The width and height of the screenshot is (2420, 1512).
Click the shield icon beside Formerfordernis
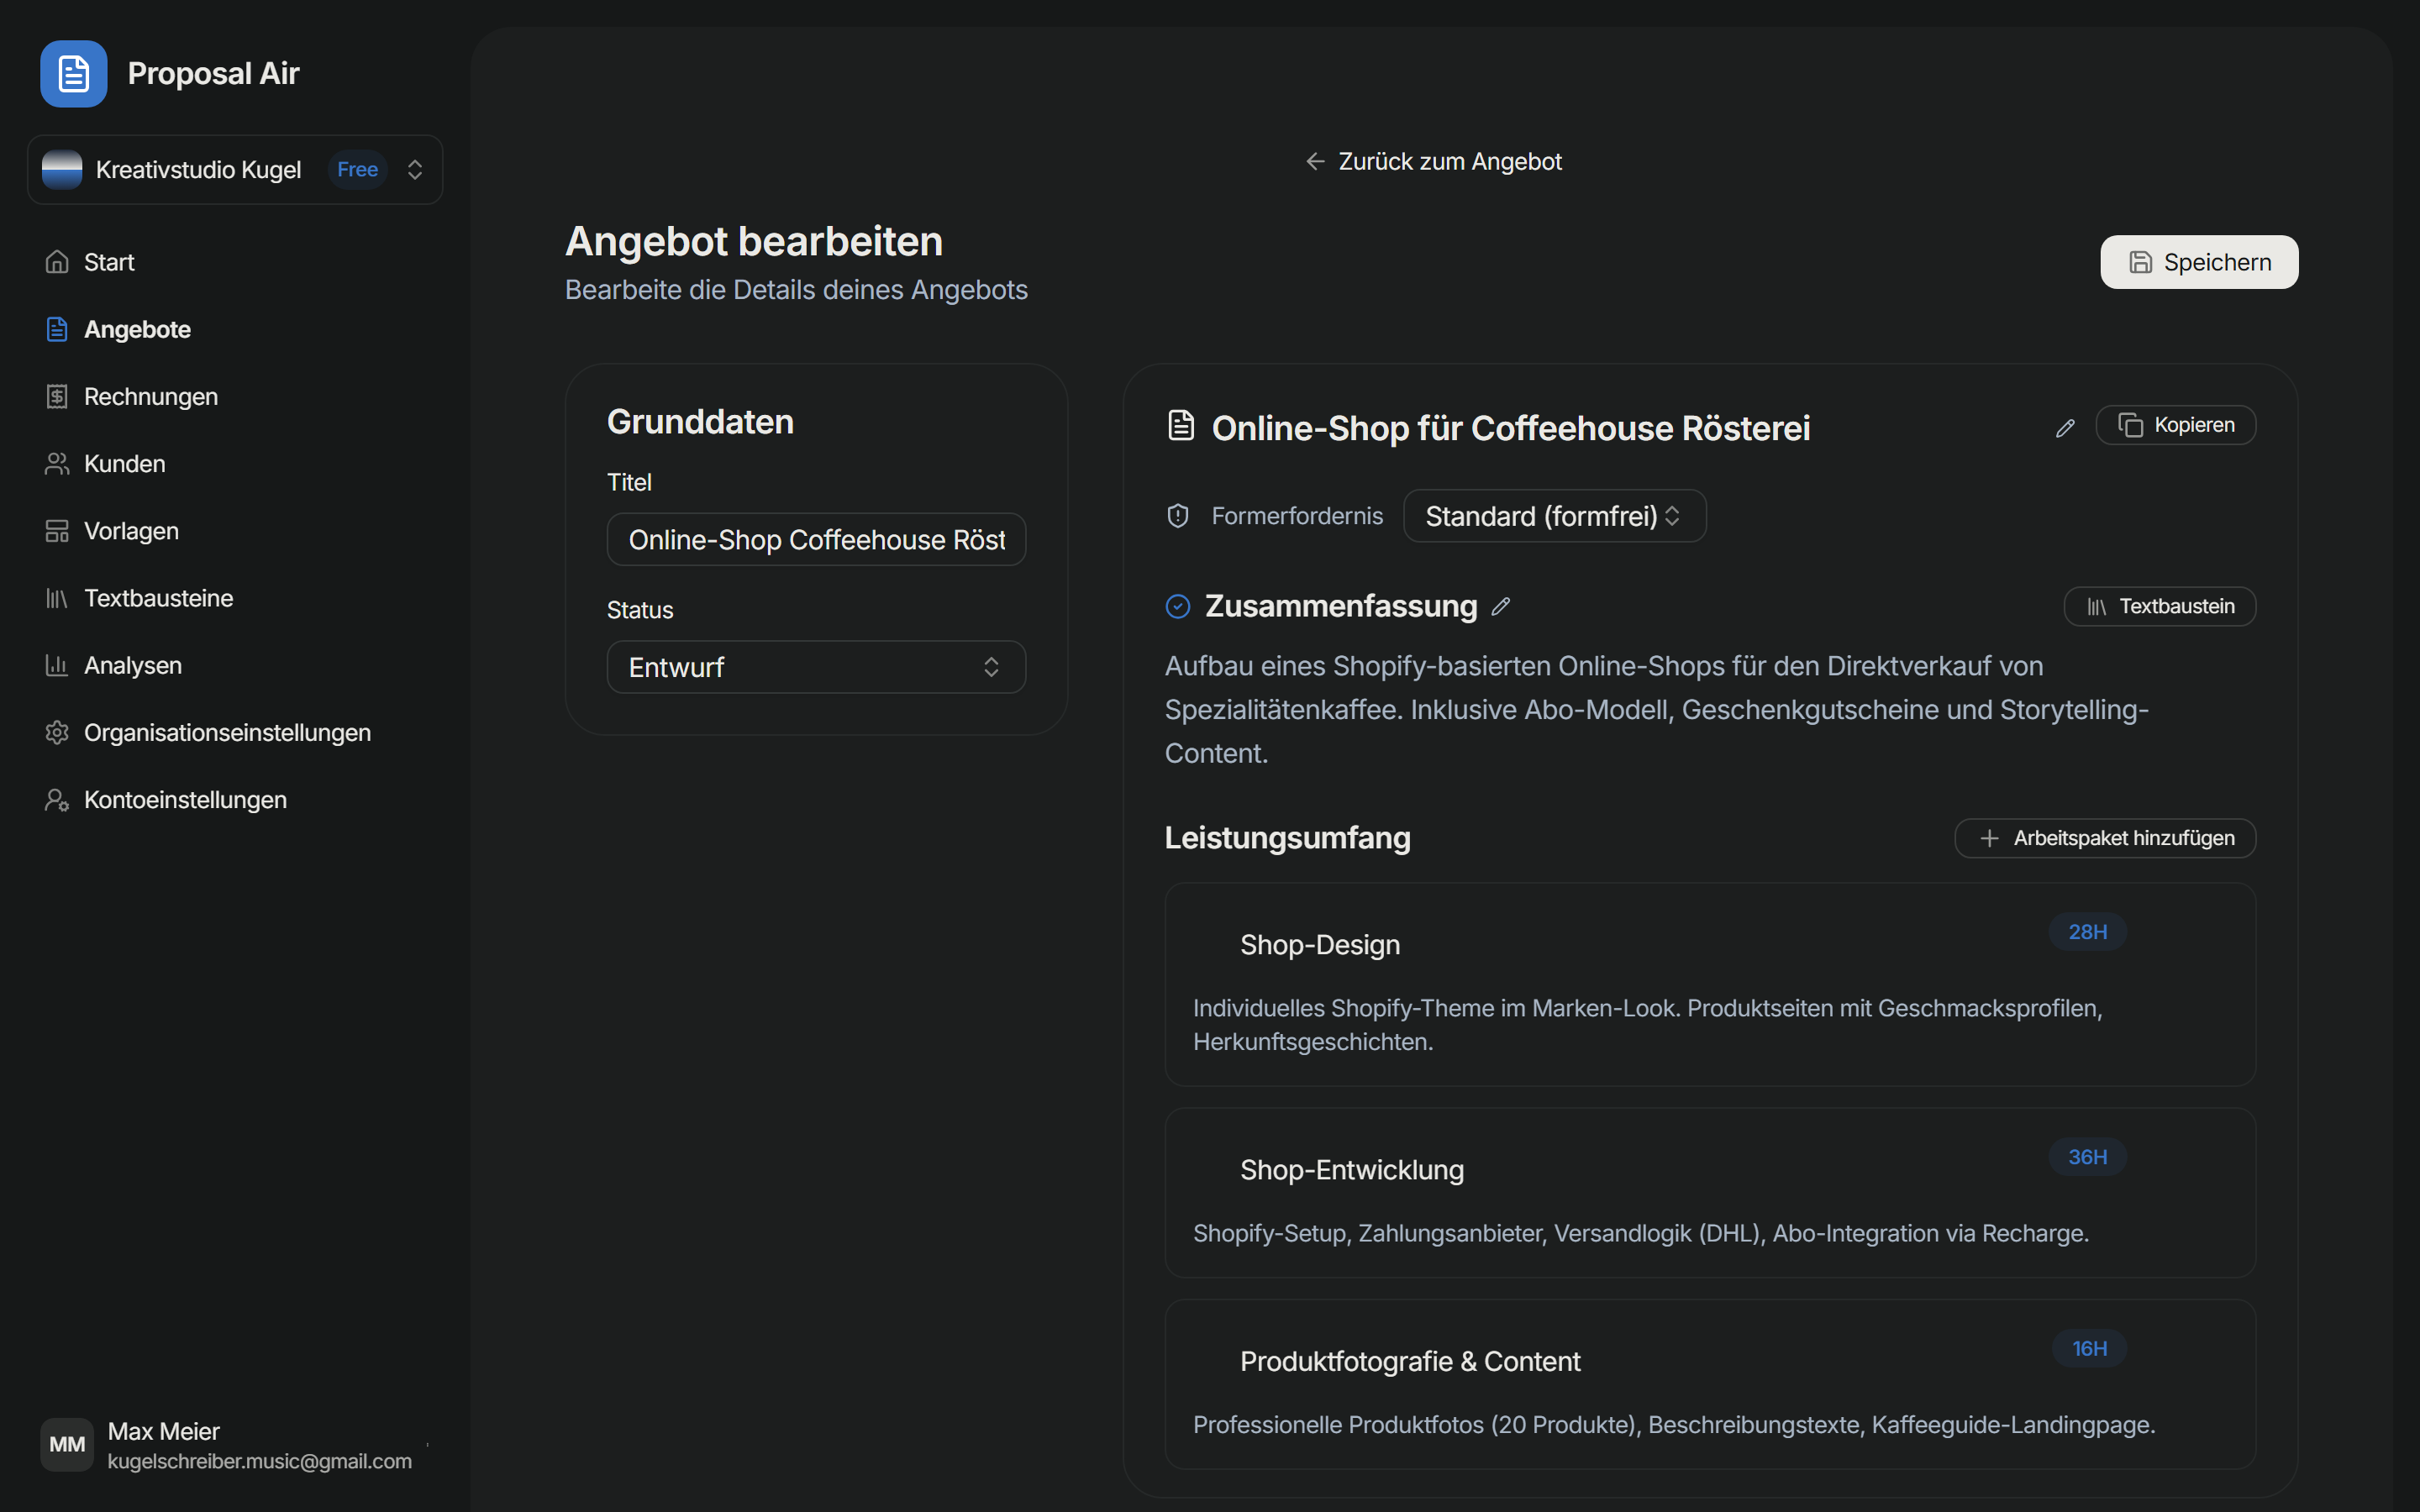pos(1178,516)
